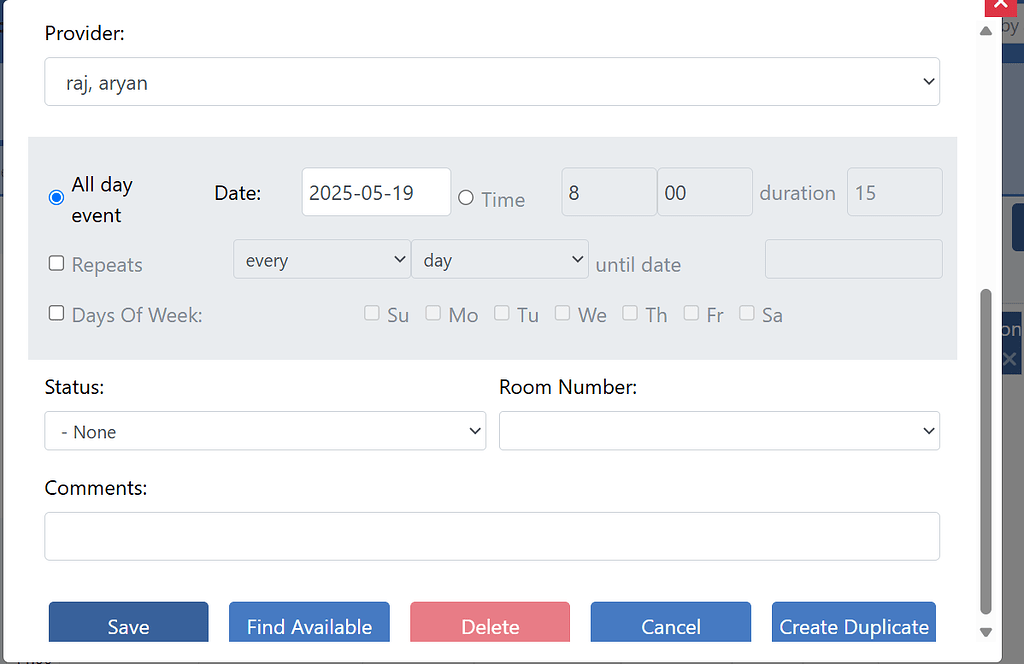Check the Fr day checkbox
Image resolution: width=1024 pixels, height=664 pixels.
(691, 314)
